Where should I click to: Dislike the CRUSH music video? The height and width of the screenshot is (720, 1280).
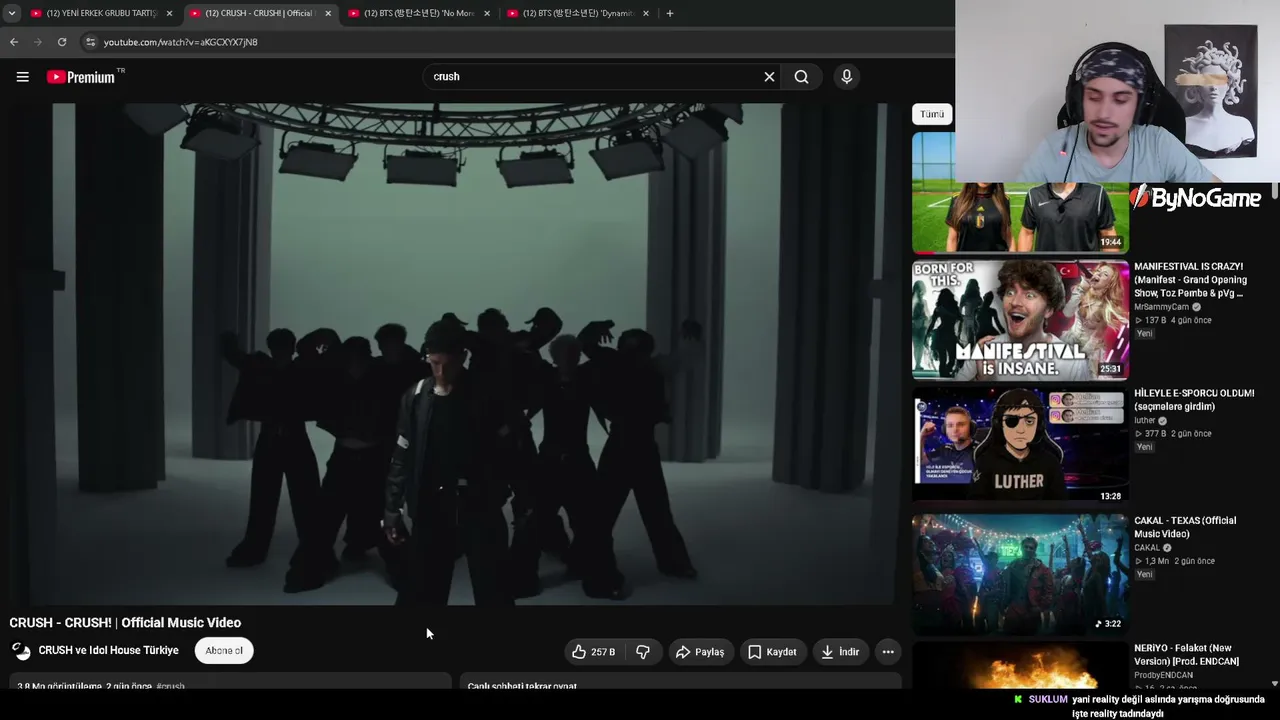pyautogui.click(x=643, y=652)
